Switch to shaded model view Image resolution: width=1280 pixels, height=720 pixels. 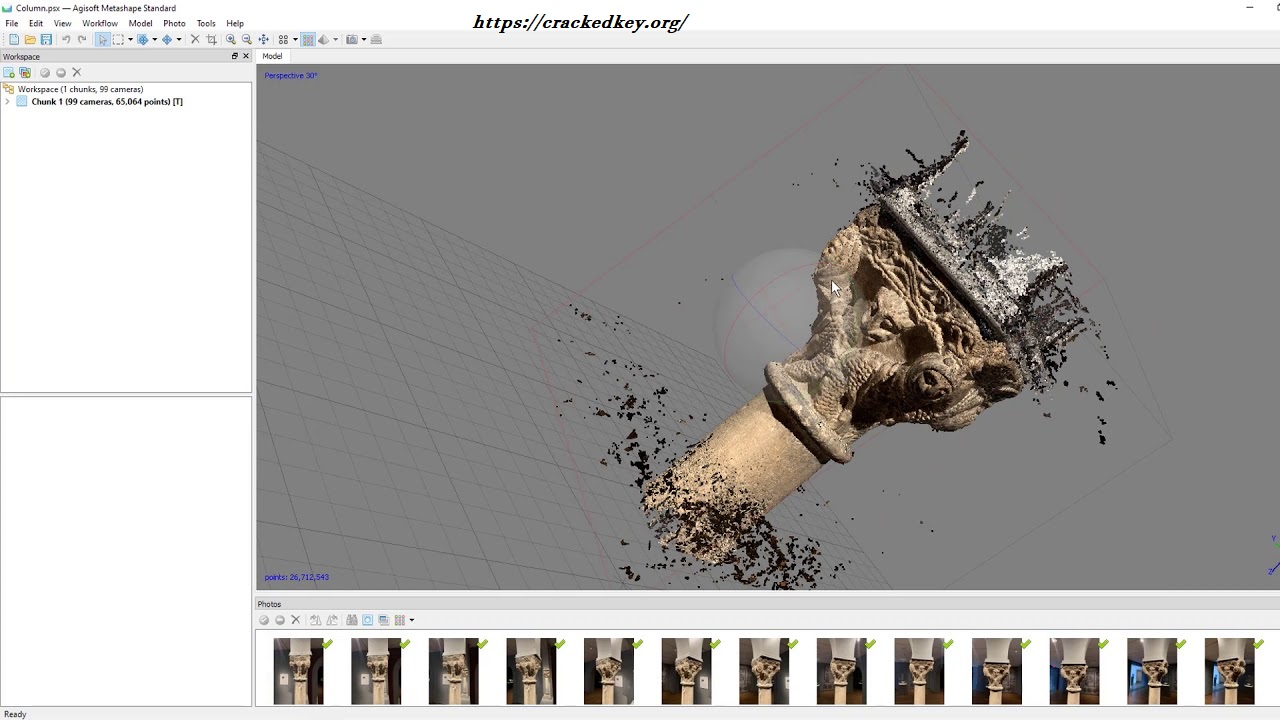click(323, 39)
